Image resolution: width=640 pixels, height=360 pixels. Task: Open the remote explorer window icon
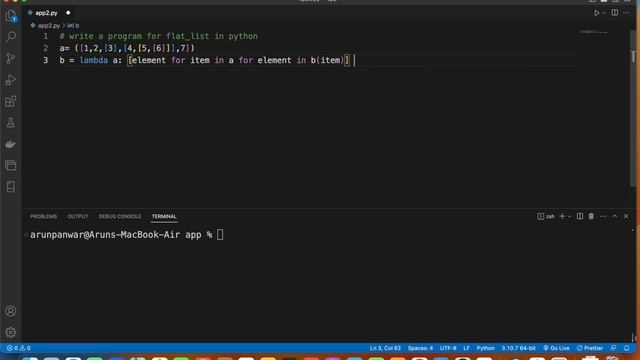pos(11,165)
